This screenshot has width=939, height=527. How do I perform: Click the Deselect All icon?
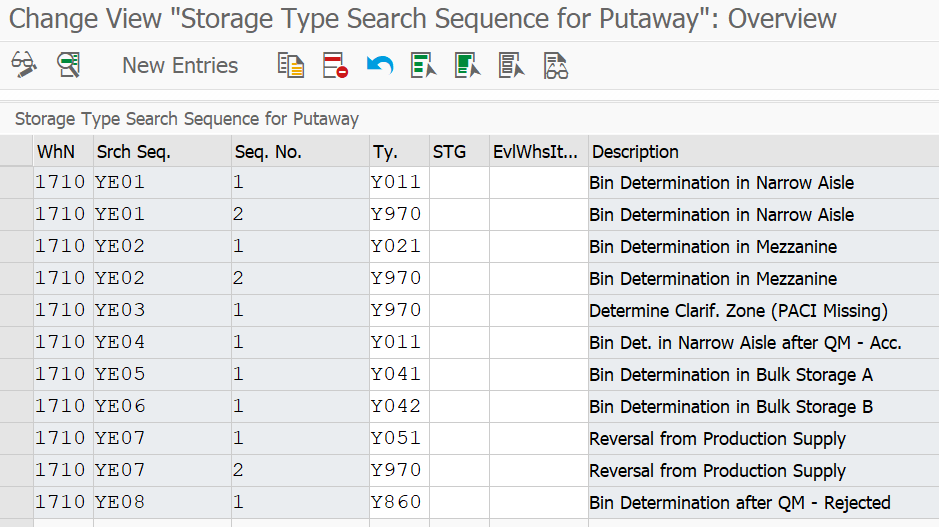511,65
